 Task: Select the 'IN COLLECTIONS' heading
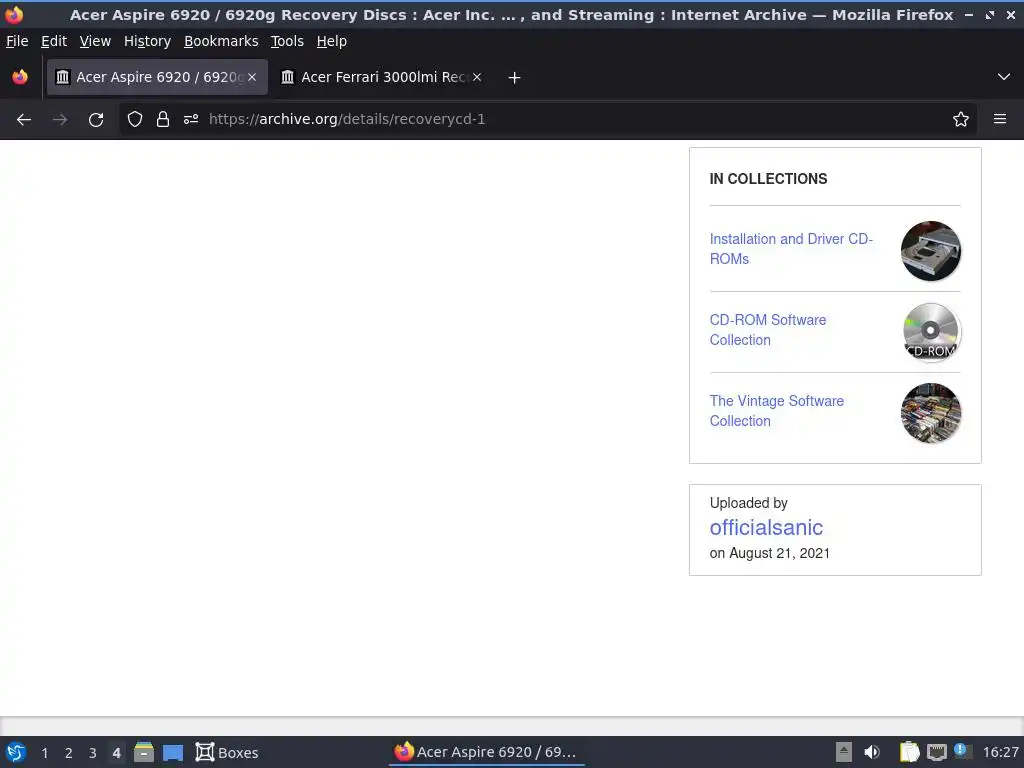click(768, 179)
